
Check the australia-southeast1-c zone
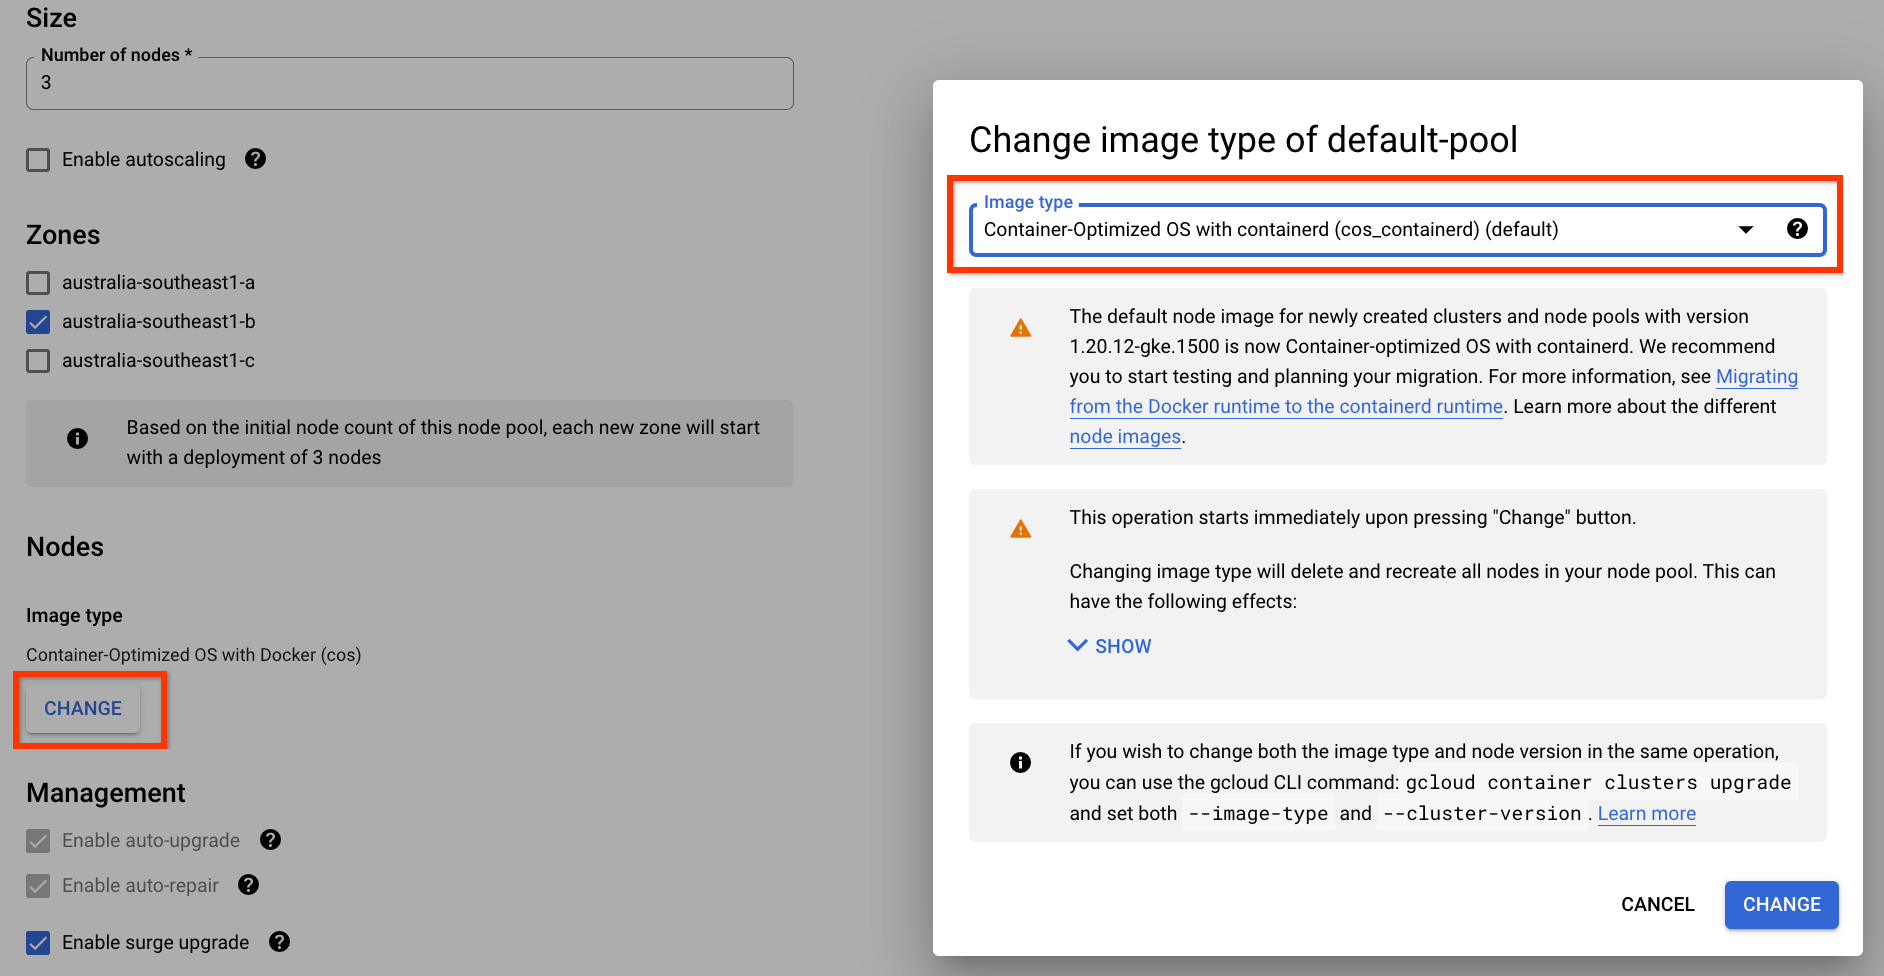tap(38, 361)
